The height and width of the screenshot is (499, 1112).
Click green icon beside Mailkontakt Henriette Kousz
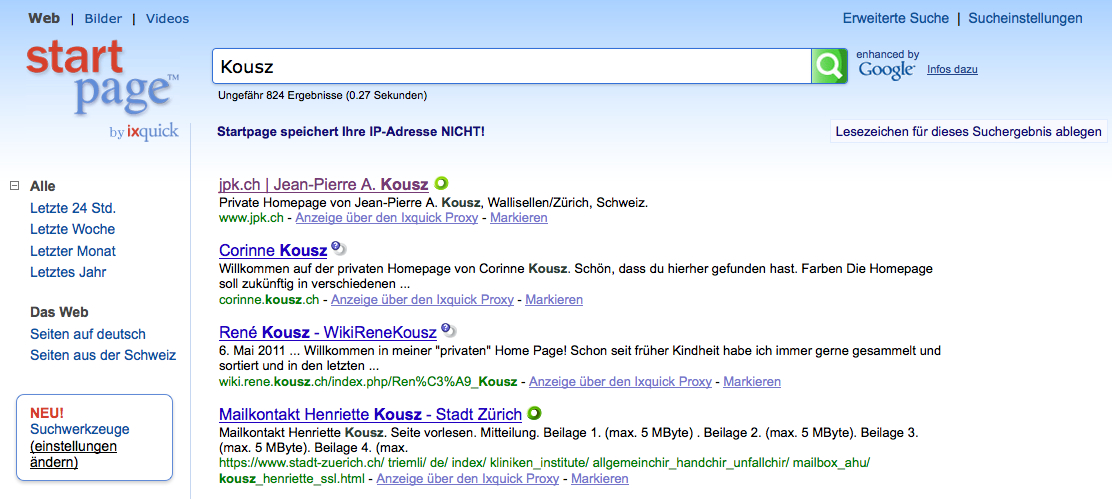click(534, 412)
